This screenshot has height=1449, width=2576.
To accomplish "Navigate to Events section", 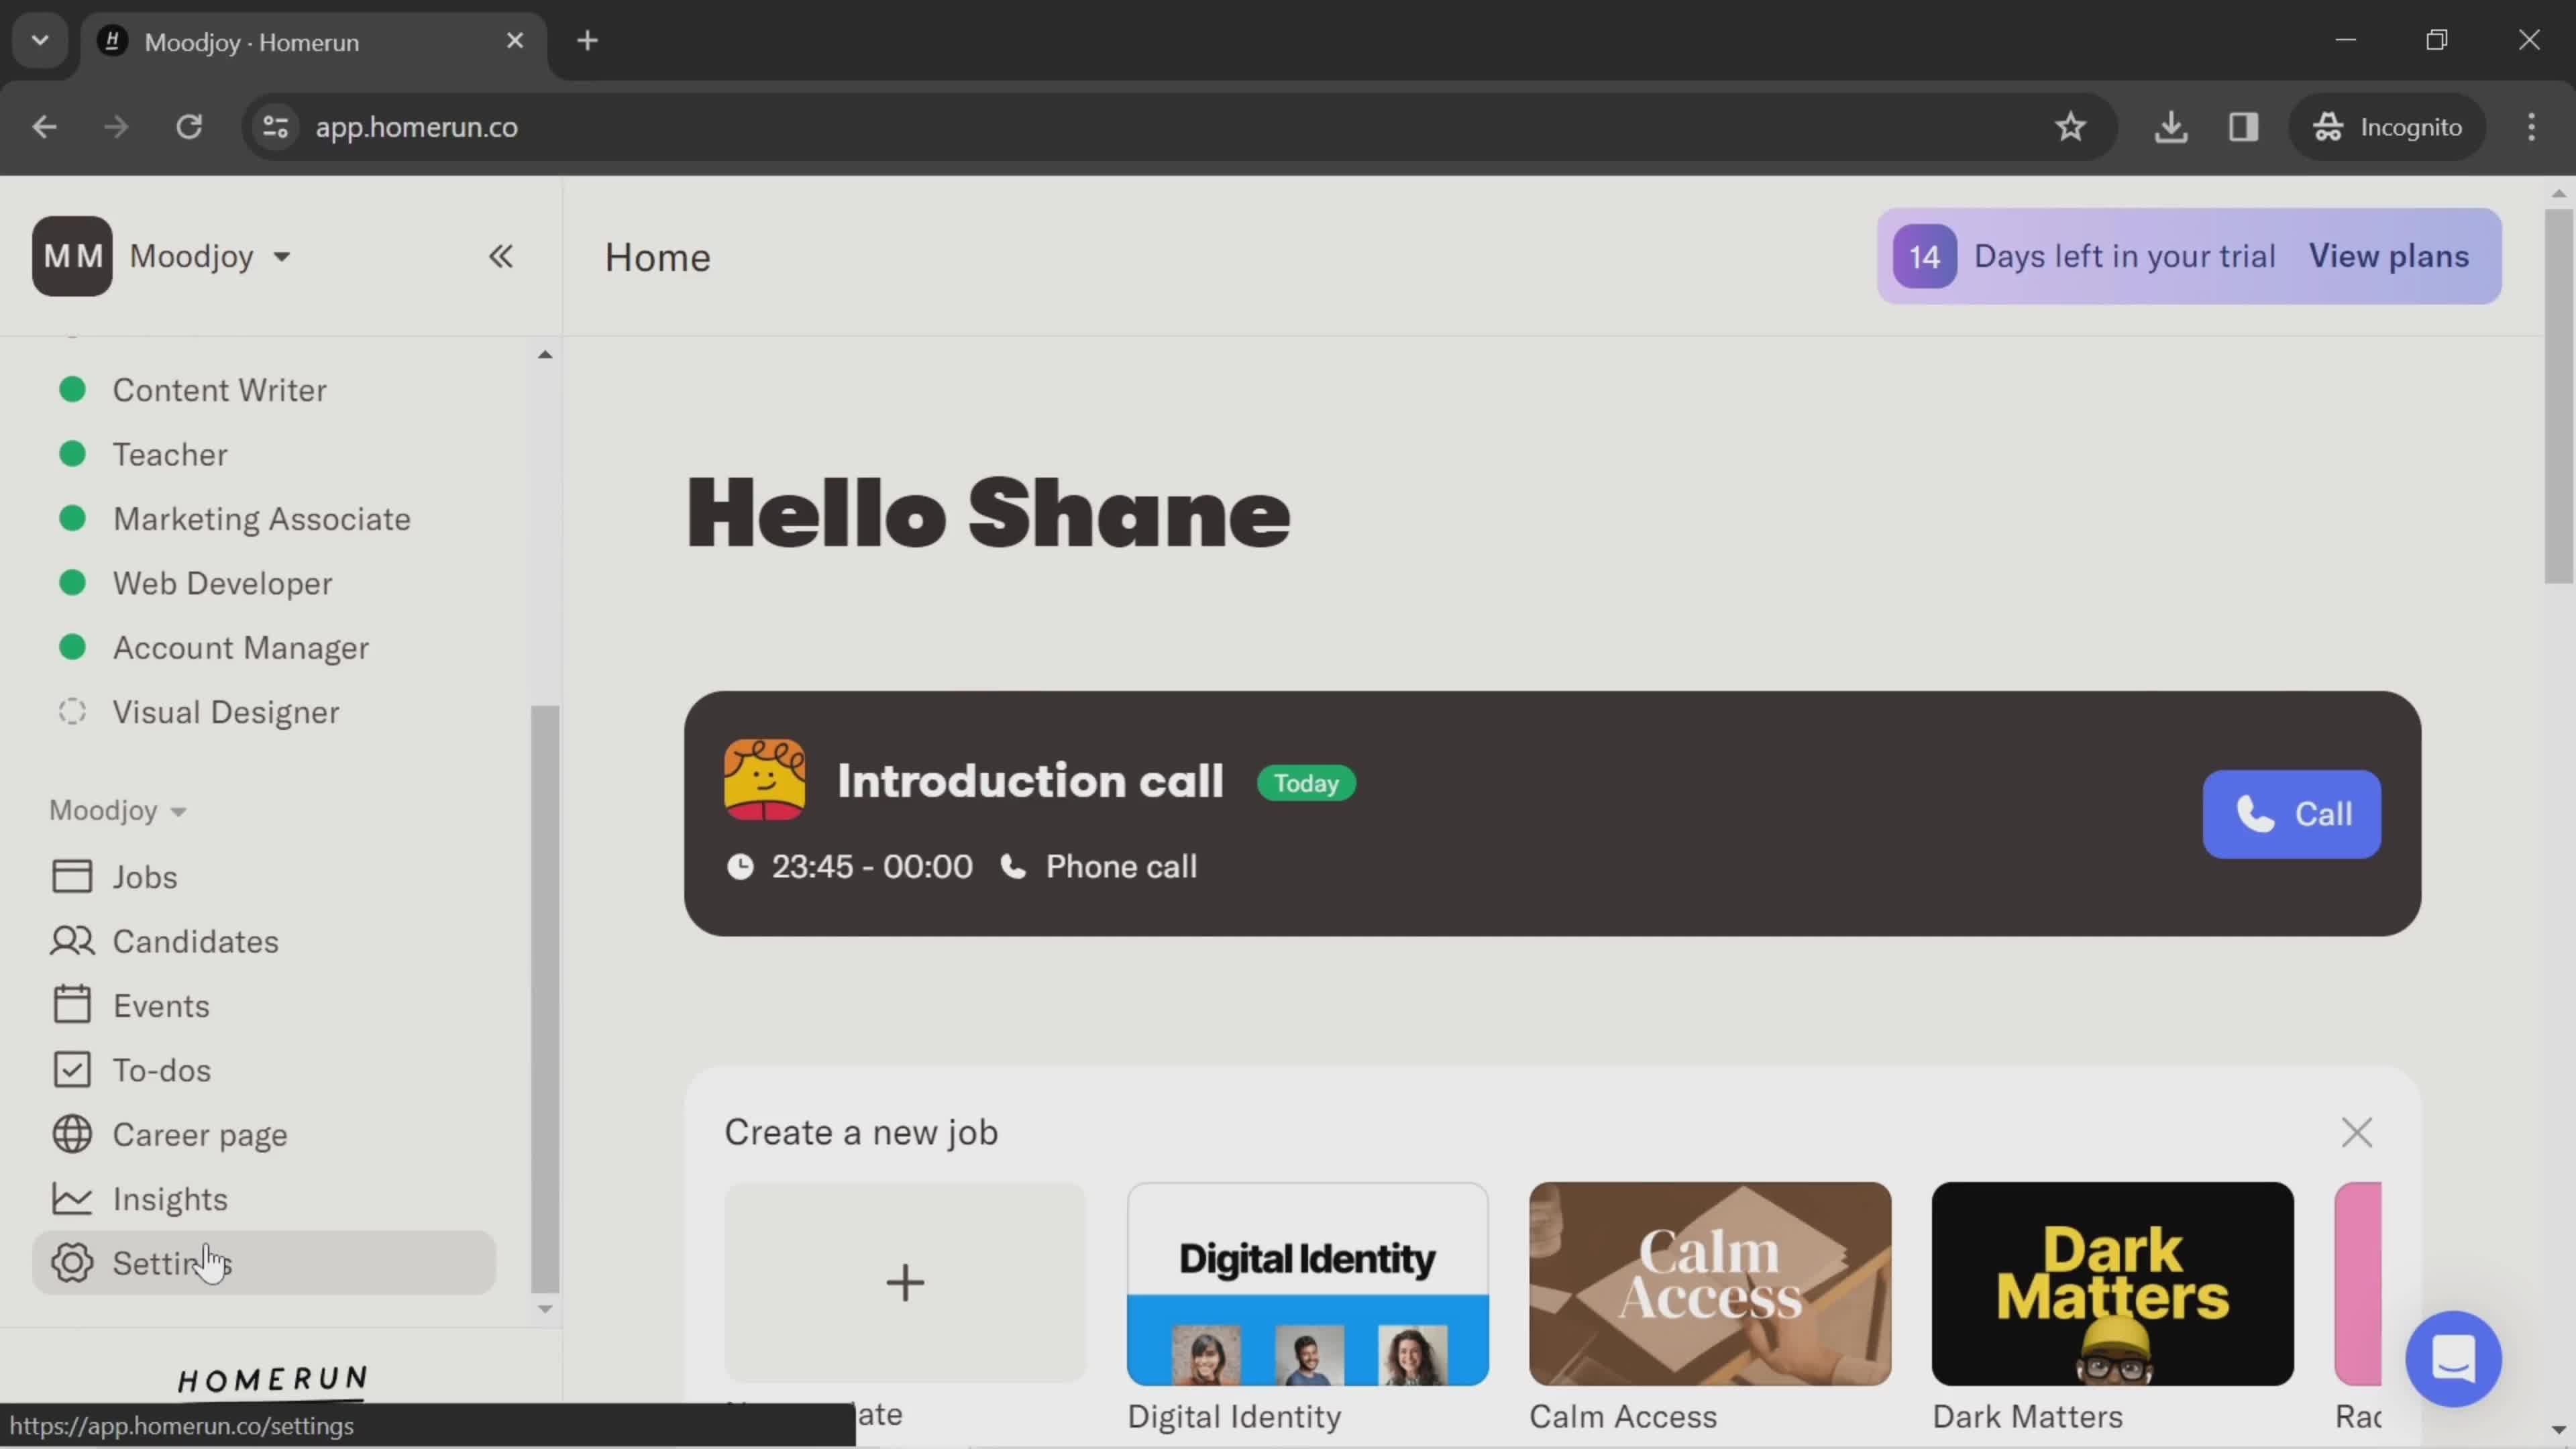I will click(x=161, y=1005).
